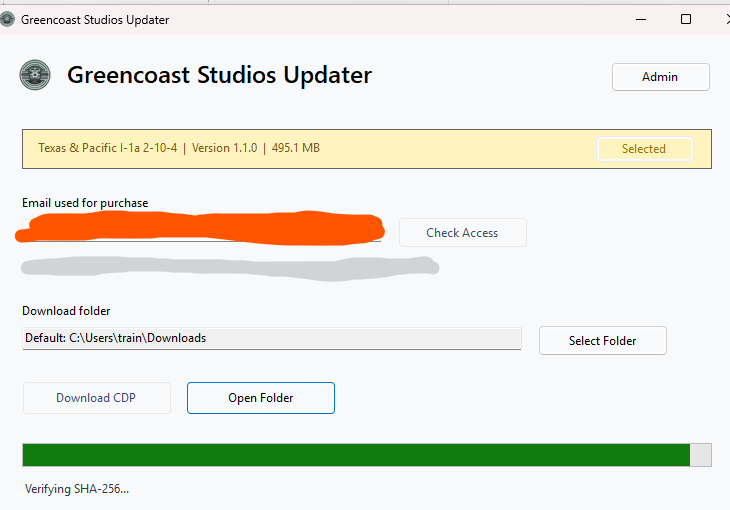Click the Greencoast Studios Updater heading

click(x=219, y=75)
